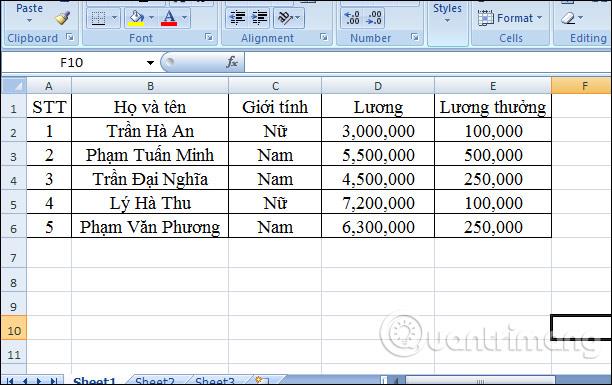
Task: Select the cell 'Trần Hà An'
Action: click(x=150, y=130)
